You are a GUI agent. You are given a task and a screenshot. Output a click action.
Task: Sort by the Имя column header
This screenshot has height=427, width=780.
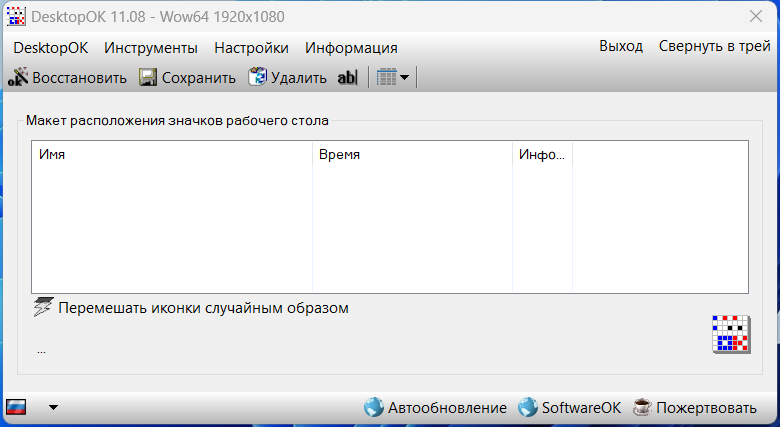coord(172,154)
